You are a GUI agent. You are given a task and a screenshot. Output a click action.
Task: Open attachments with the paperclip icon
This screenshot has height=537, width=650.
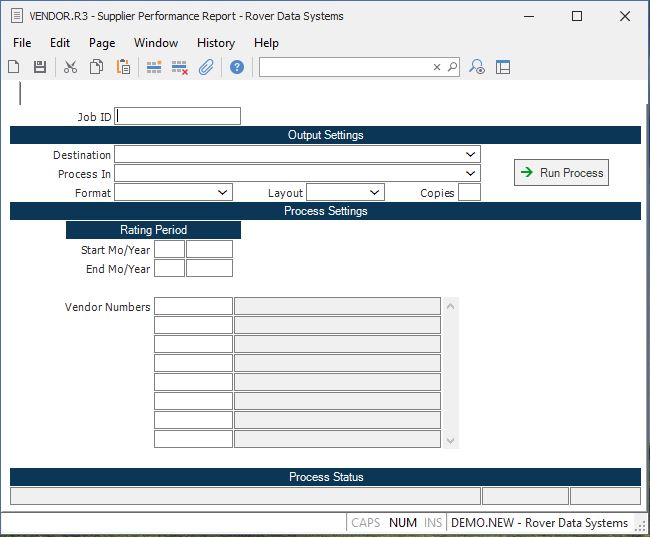tap(206, 67)
